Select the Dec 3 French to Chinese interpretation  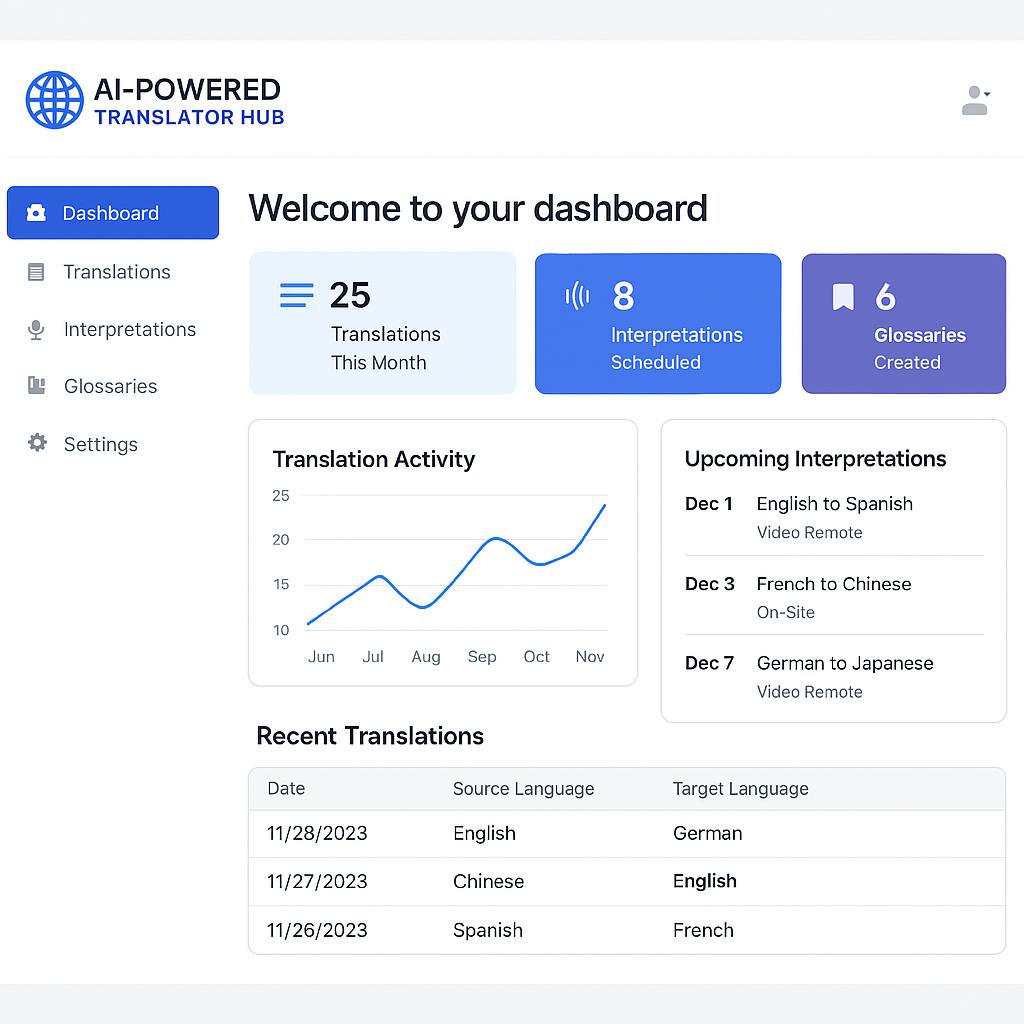tap(834, 597)
